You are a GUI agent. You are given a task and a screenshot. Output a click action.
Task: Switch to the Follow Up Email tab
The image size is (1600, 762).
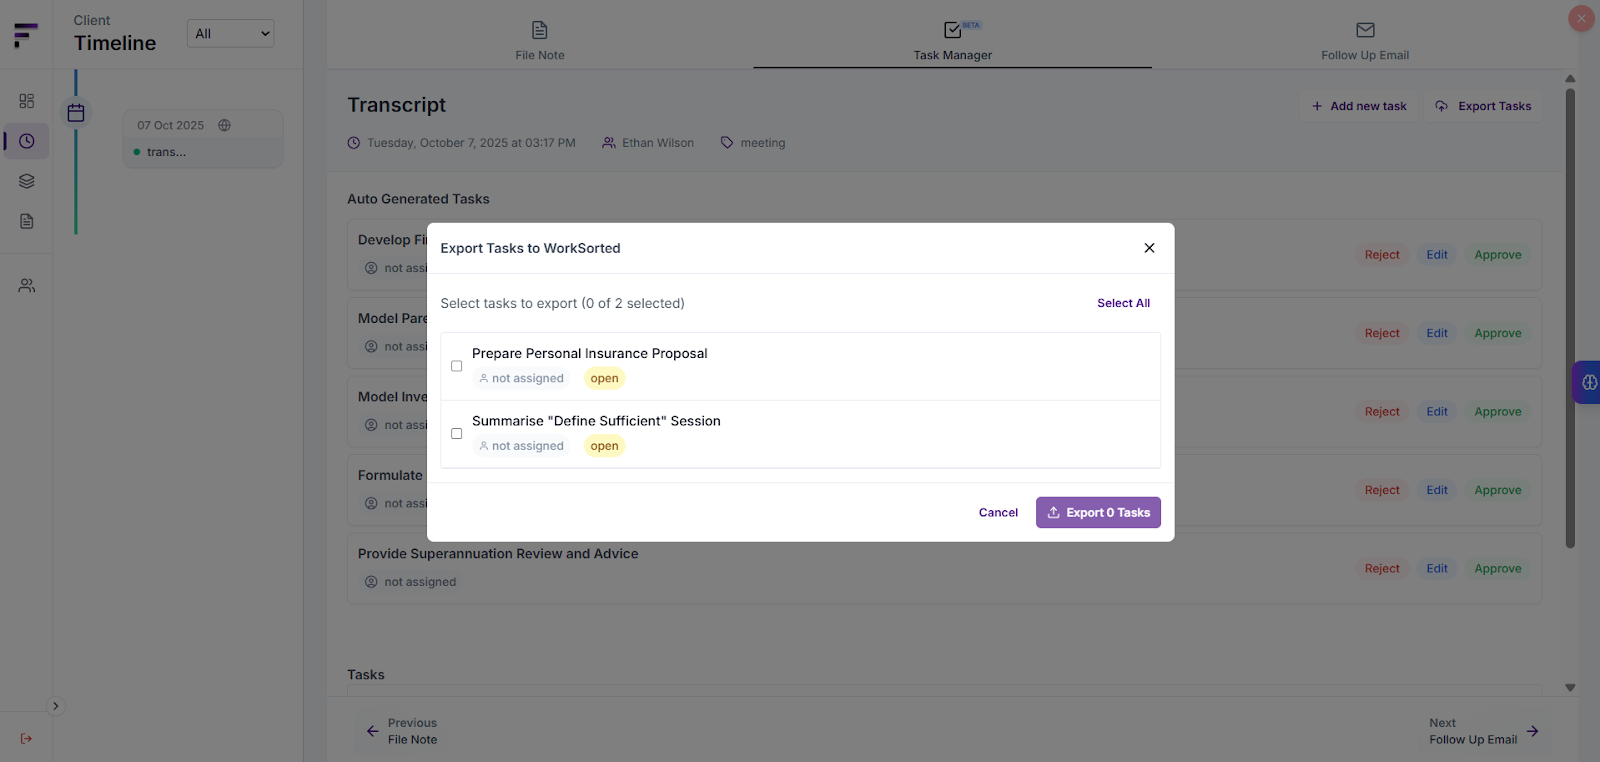1363,40
